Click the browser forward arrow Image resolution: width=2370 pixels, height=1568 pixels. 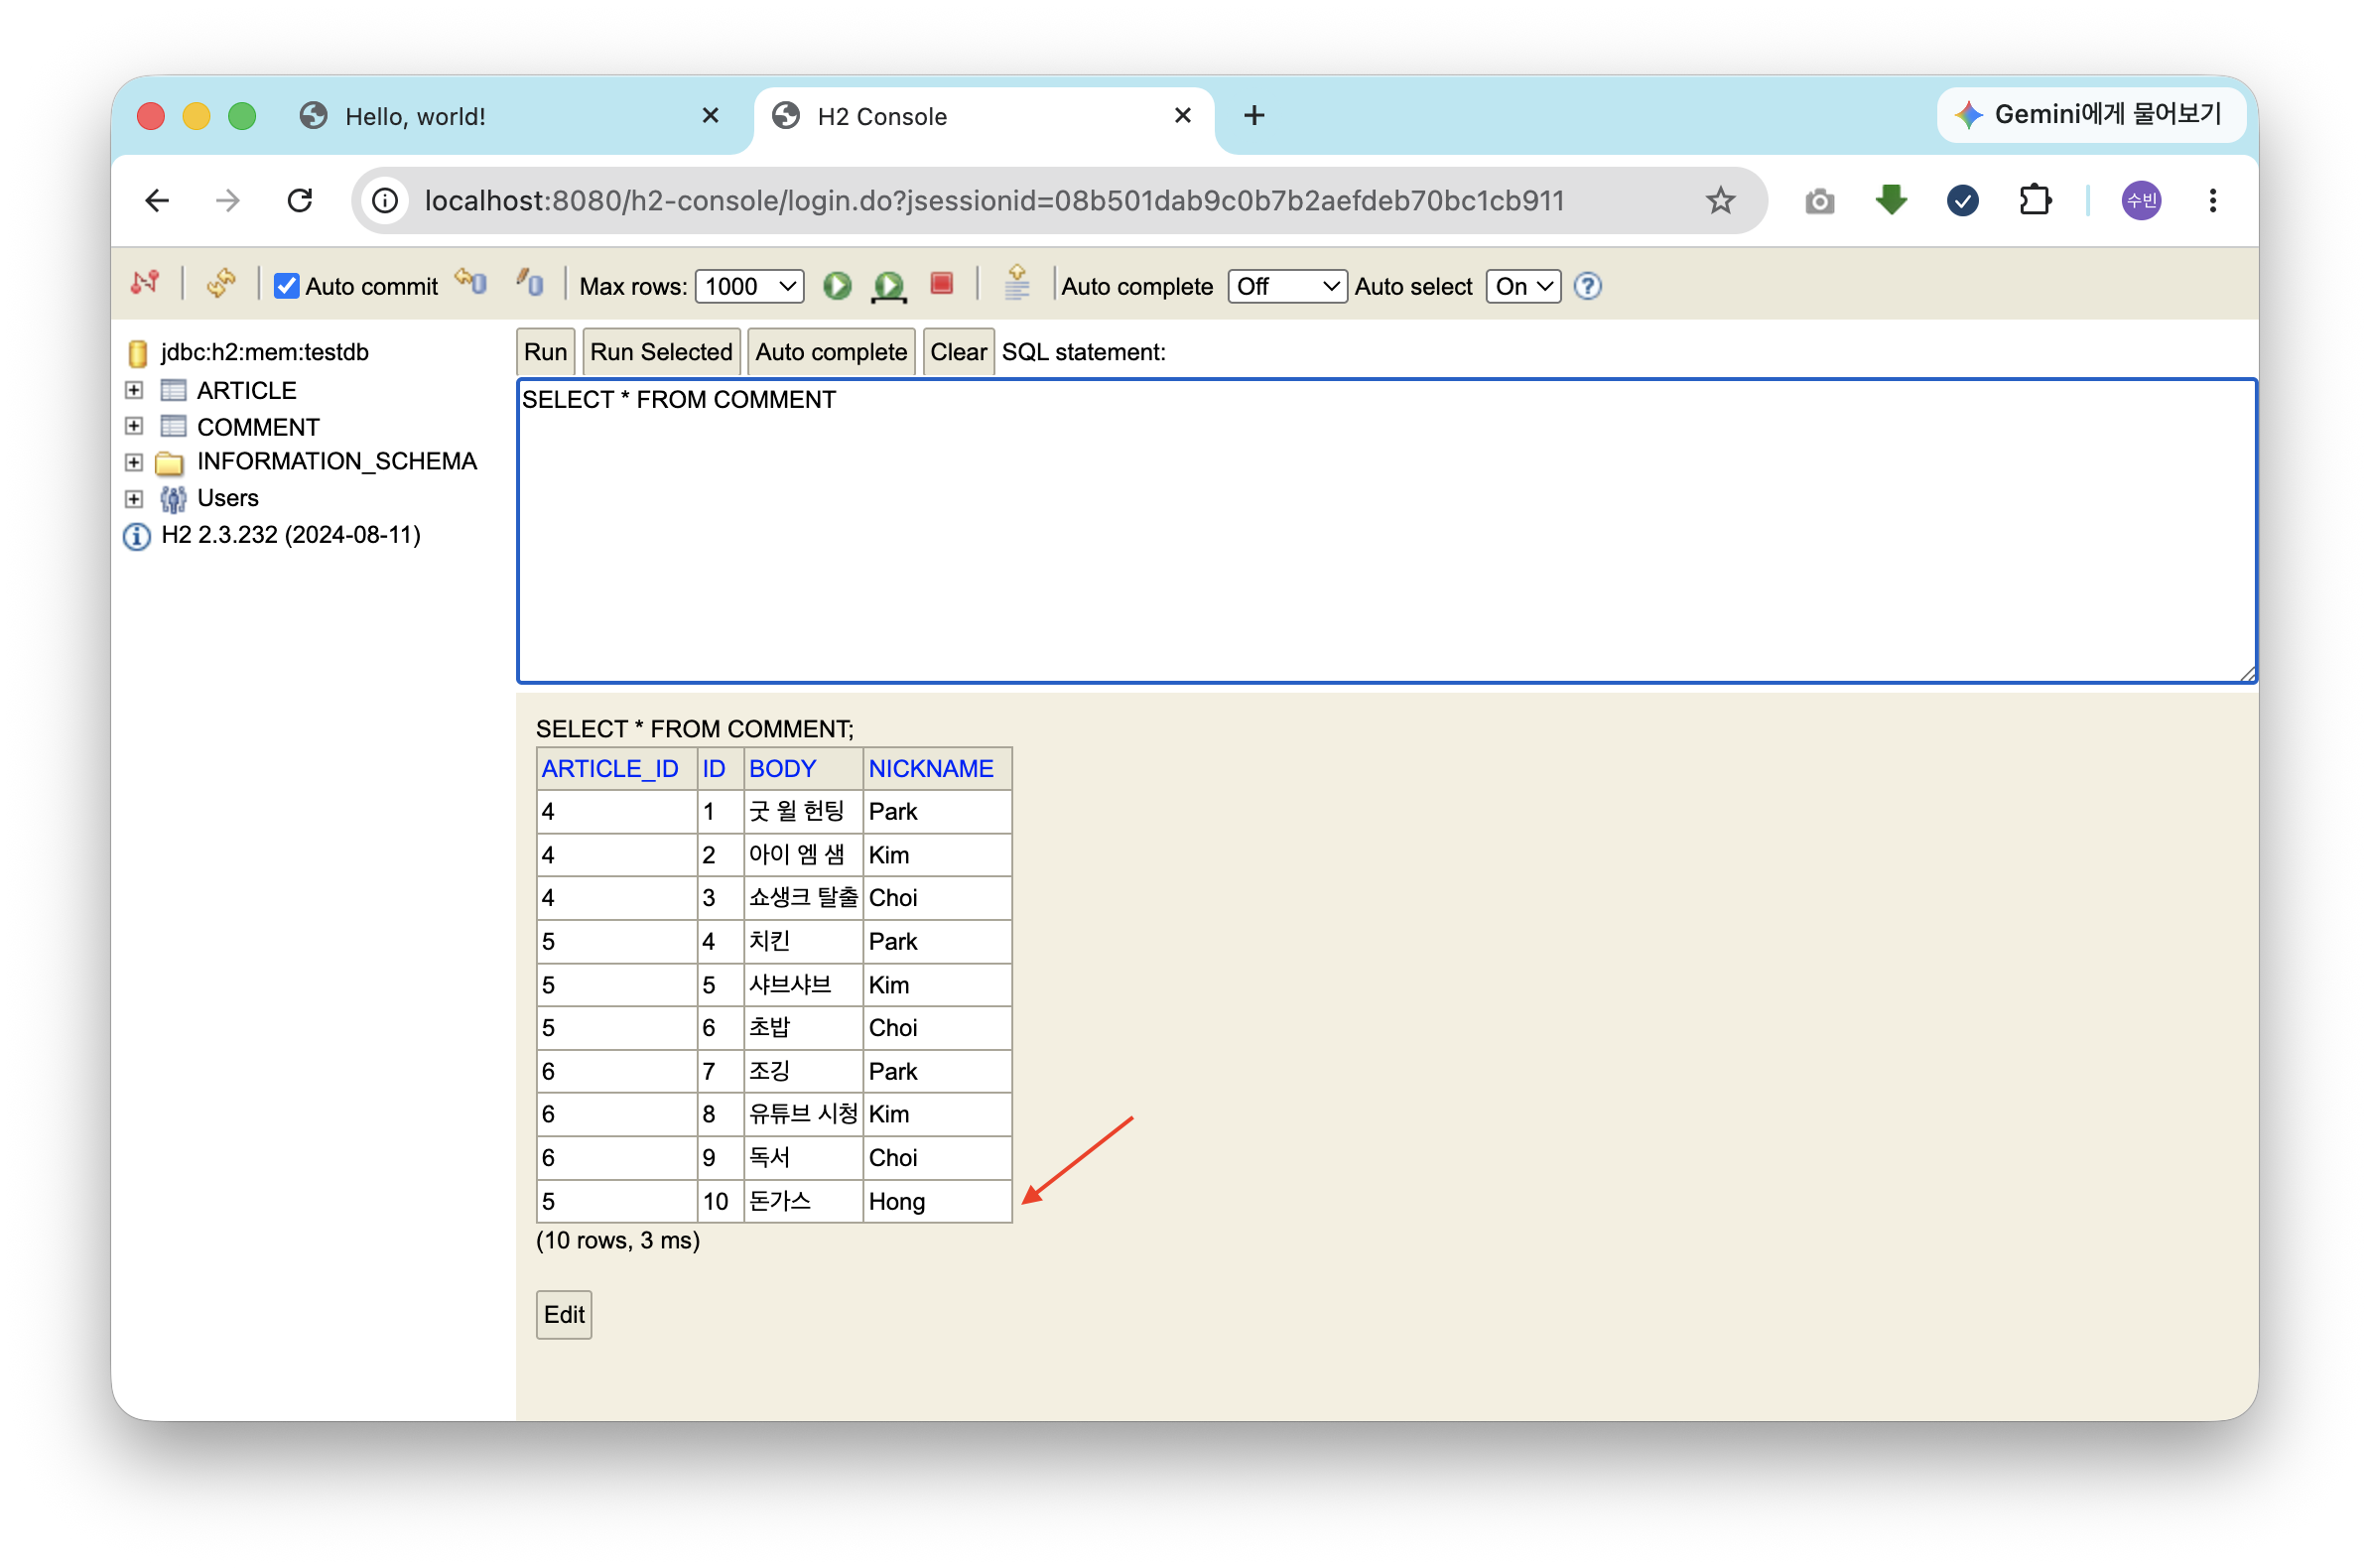coord(228,201)
